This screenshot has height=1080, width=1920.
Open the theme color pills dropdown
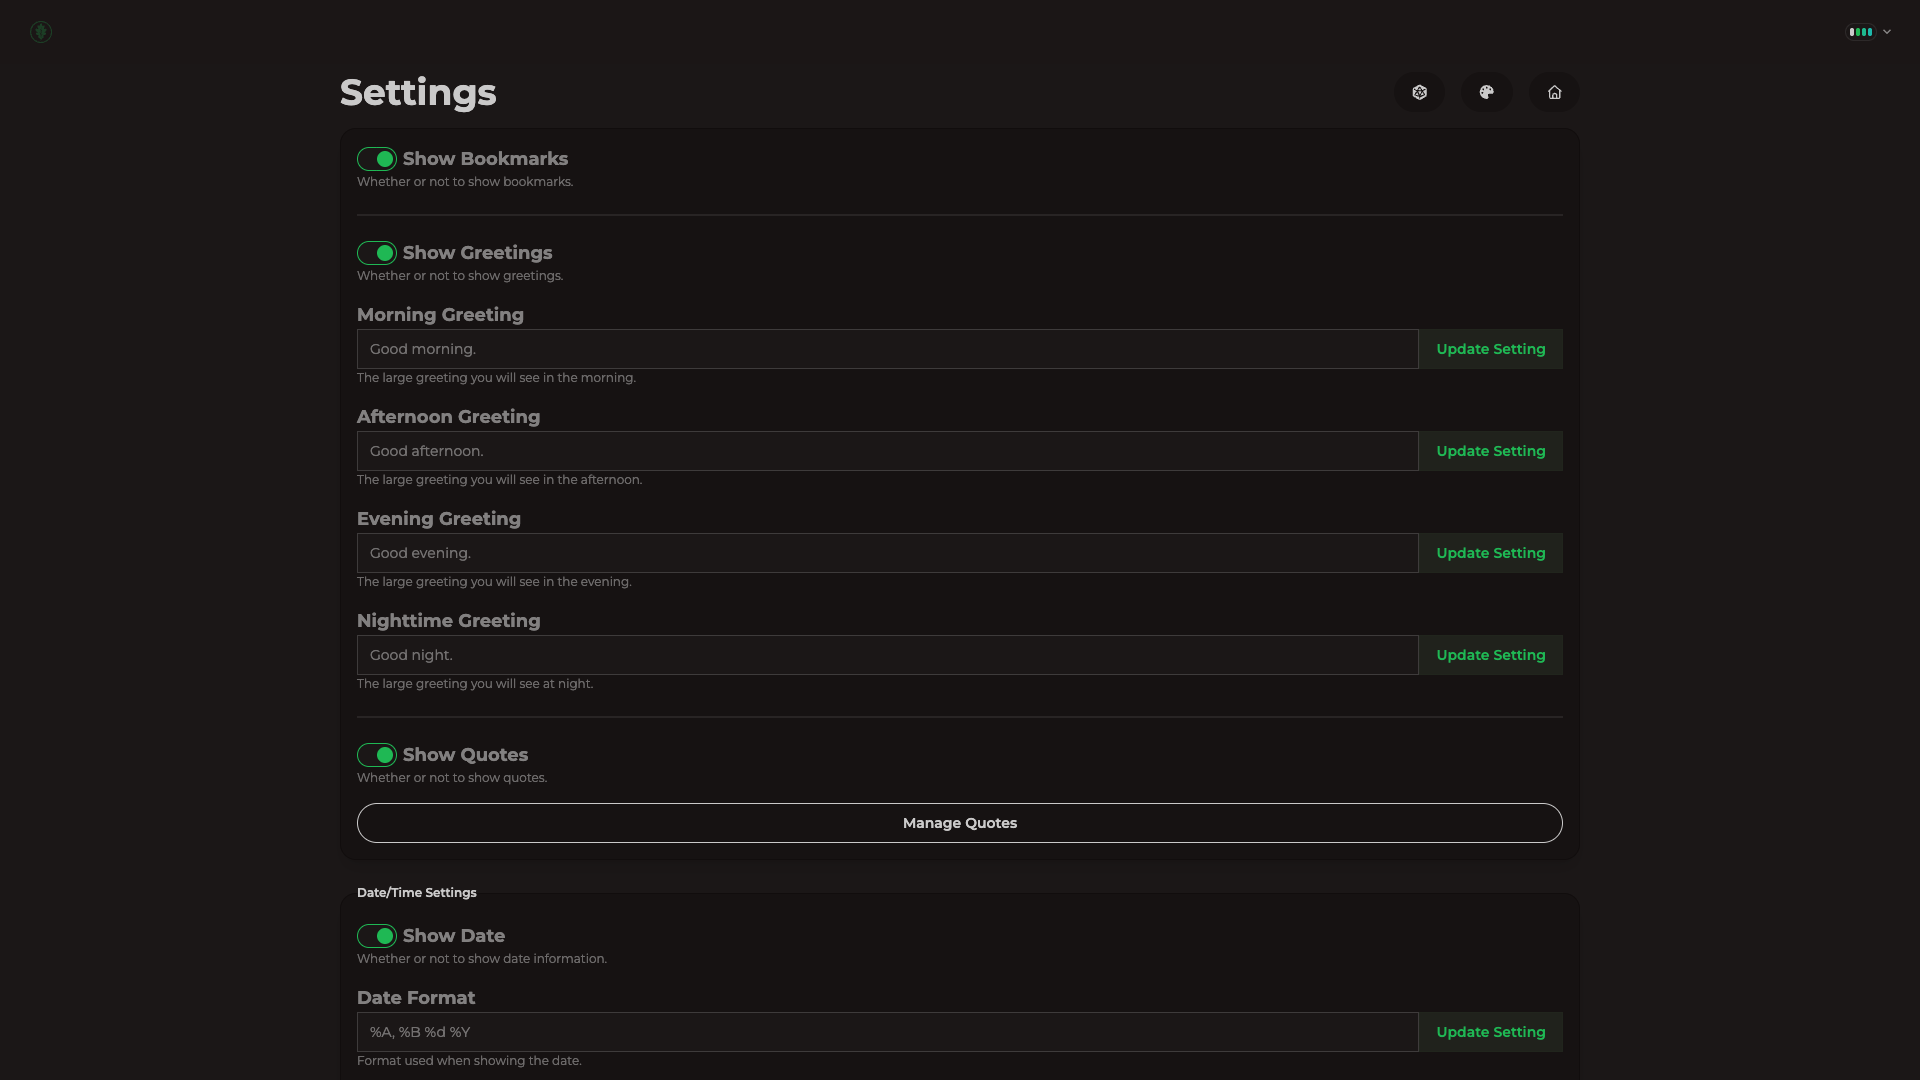1868,32
